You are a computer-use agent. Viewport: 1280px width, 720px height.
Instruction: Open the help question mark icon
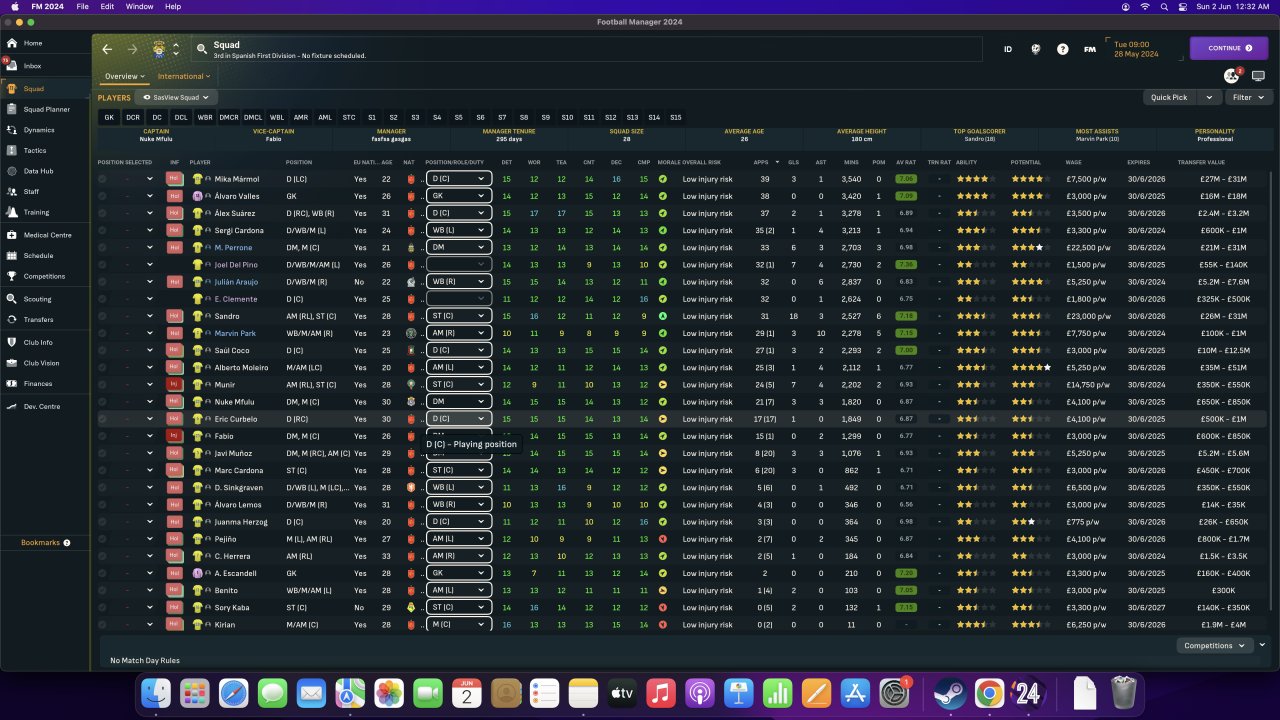click(x=1062, y=49)
